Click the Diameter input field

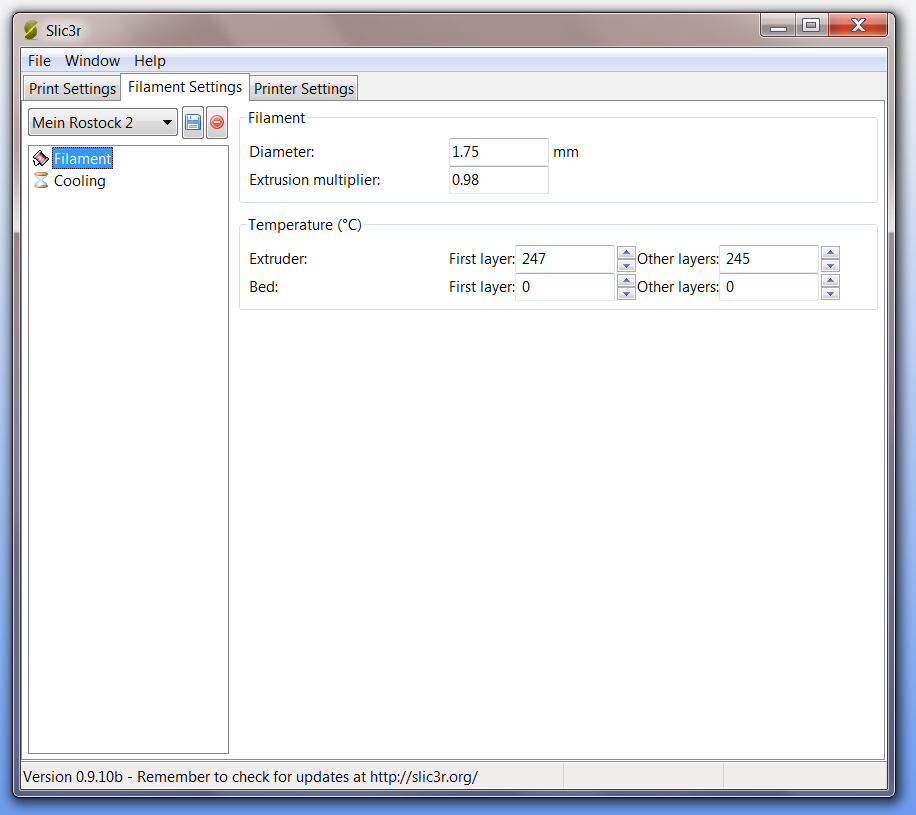pos(498,152)
